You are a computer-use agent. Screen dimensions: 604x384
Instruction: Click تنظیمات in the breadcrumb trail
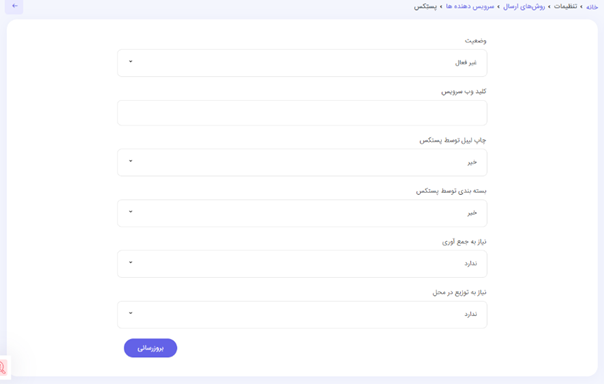[565, 7]
